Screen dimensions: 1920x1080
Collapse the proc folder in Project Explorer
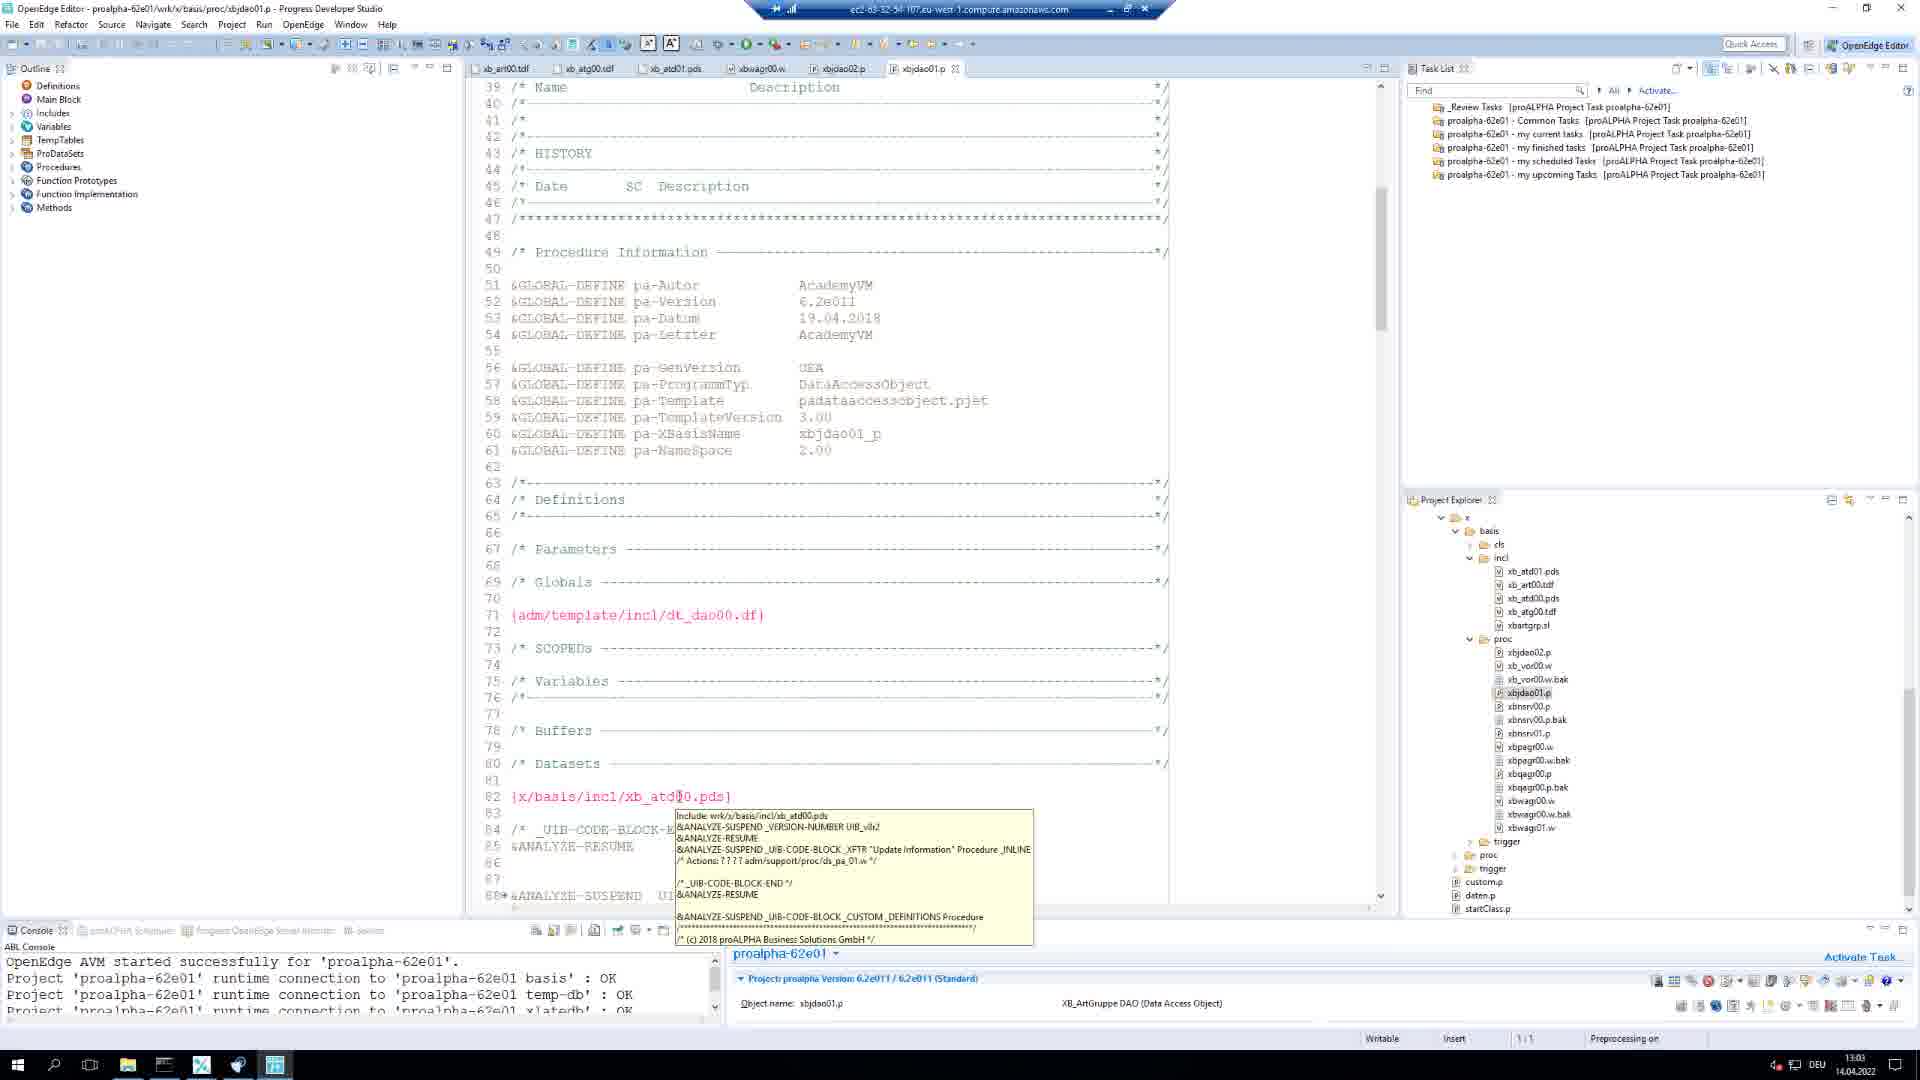coord(1470,640)
